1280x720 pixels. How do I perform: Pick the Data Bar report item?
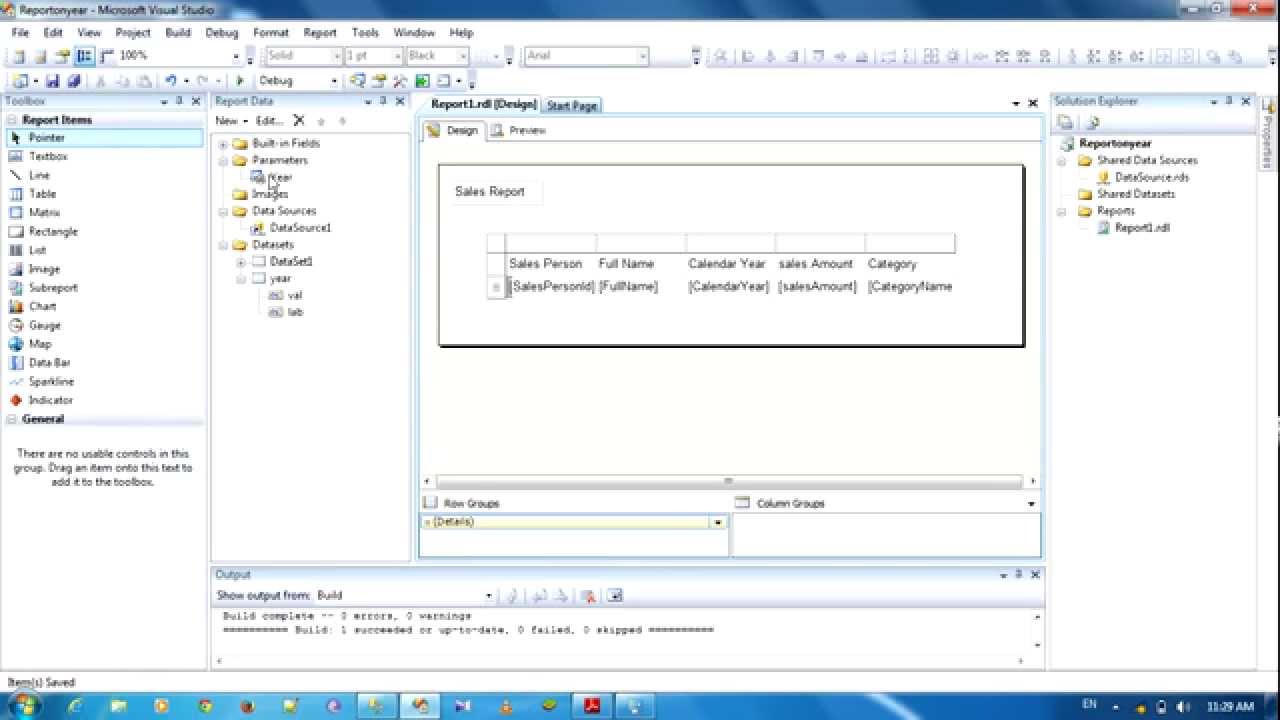[x=49, y=362]
